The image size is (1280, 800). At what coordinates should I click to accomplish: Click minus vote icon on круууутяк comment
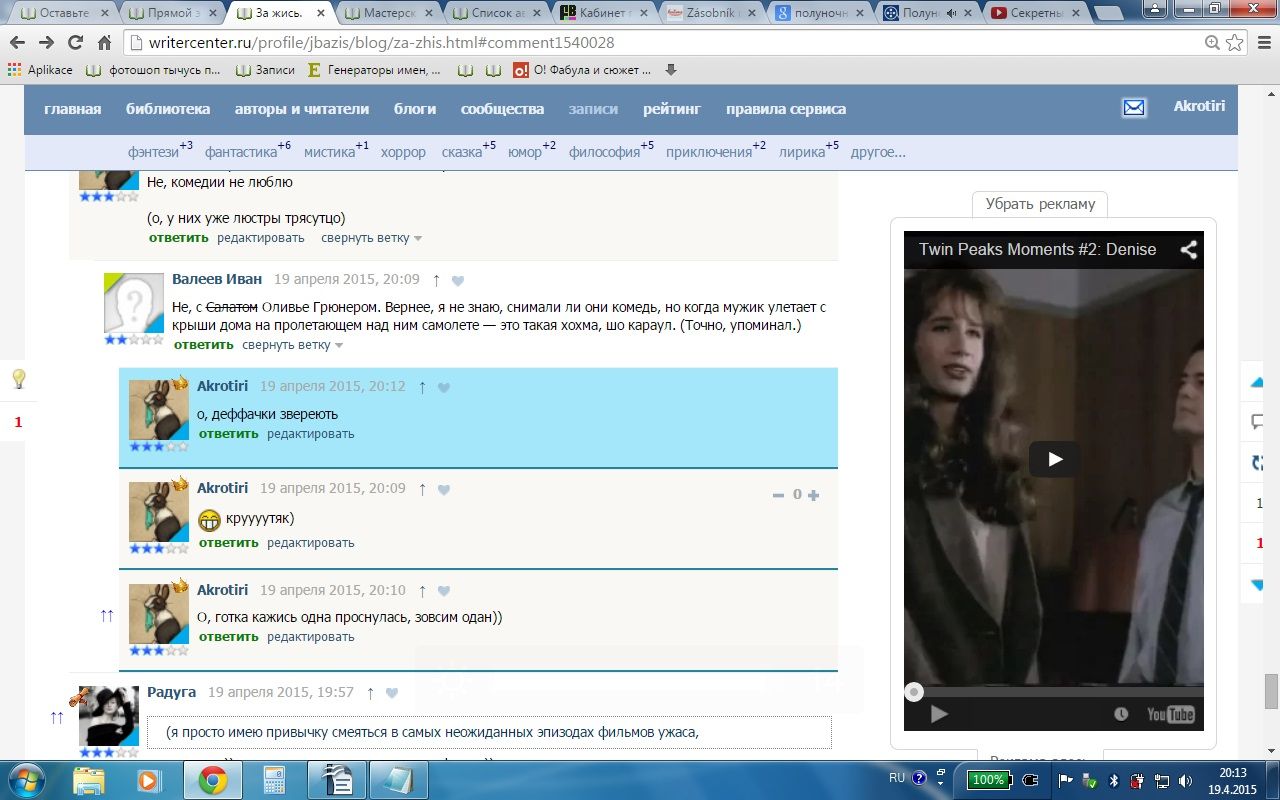(778, 495)
